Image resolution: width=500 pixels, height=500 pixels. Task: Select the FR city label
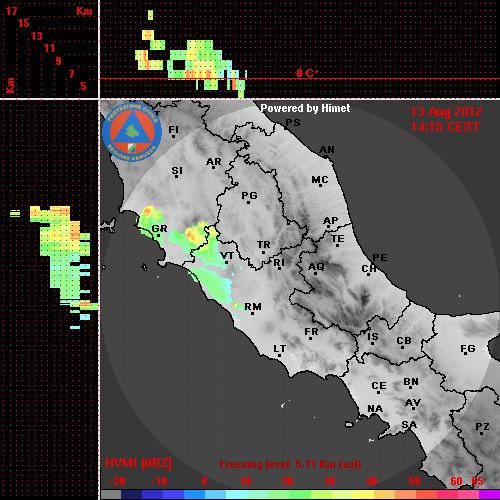311,332
